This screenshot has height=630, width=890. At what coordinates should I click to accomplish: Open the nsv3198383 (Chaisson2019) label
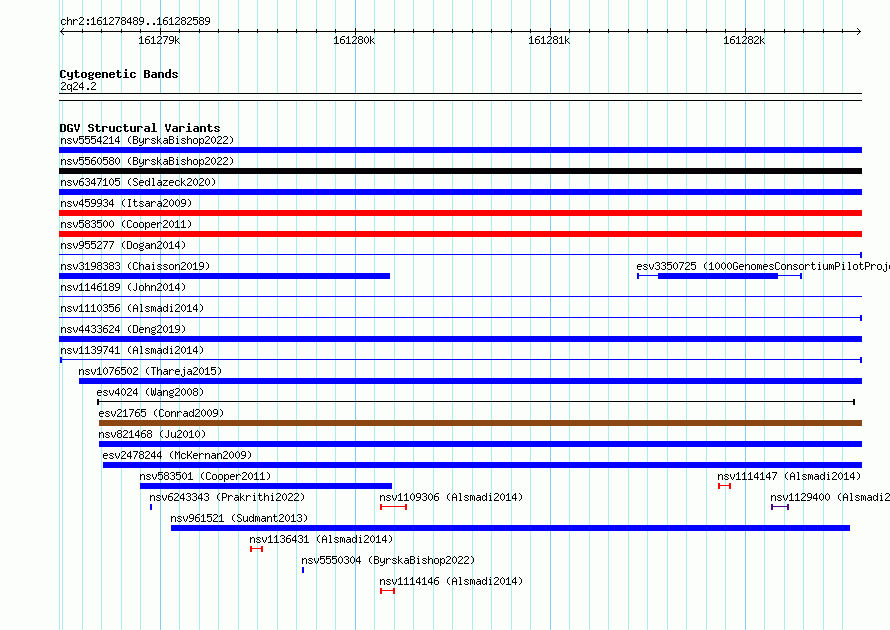(135, 266)
